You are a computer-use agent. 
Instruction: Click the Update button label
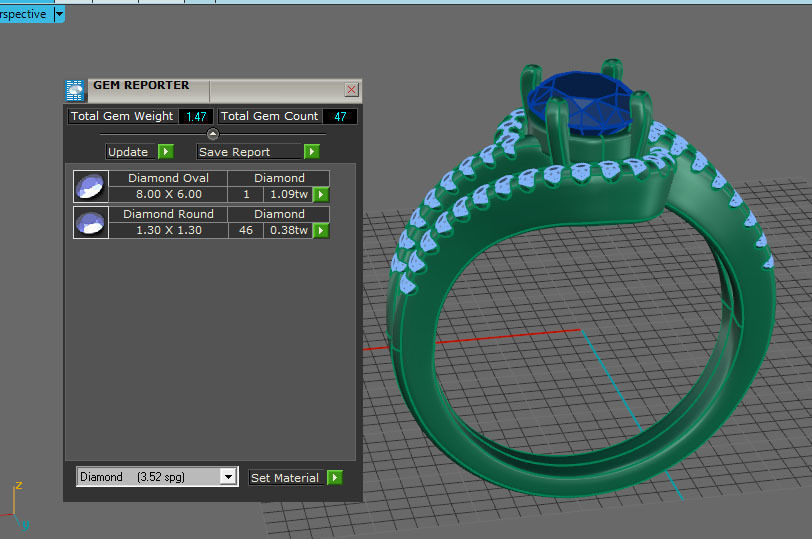pyautogui.click(x=130, y=152)
